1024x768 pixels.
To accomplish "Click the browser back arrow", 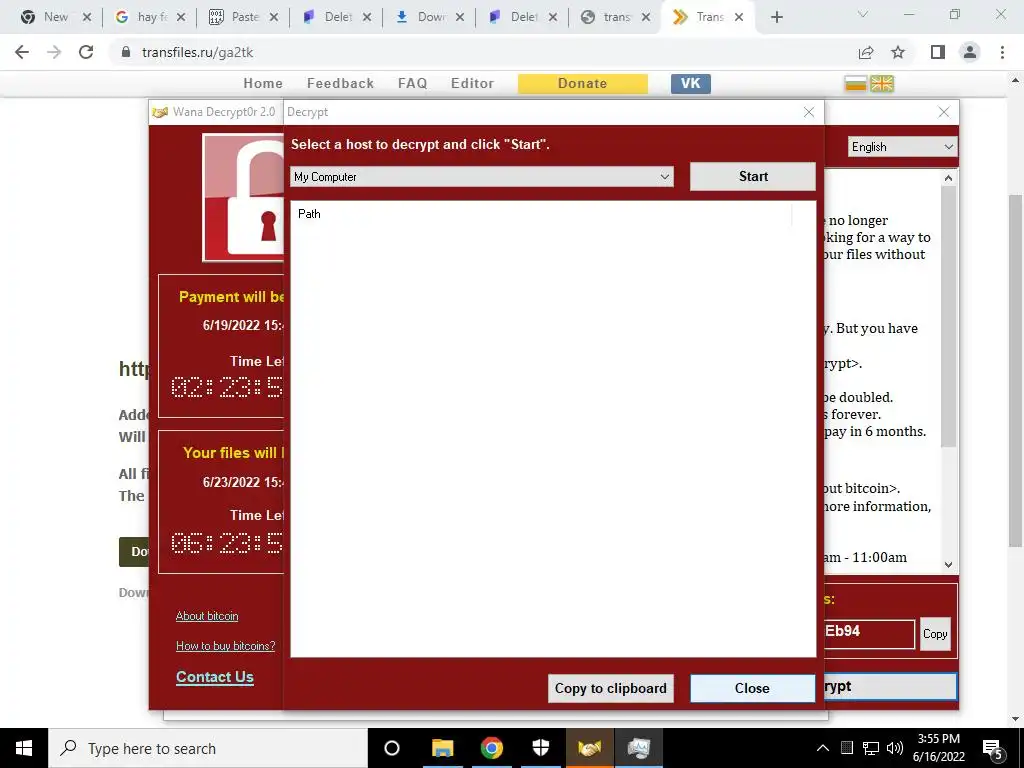I will coord(22,52).
